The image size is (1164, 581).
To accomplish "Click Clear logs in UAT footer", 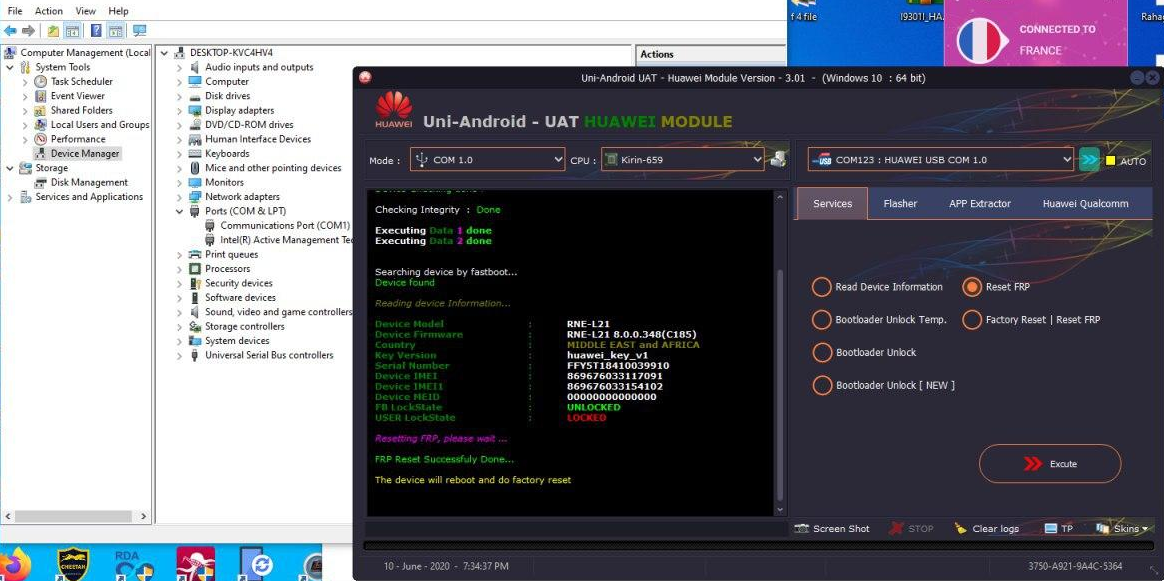I will tap(987, 528).
